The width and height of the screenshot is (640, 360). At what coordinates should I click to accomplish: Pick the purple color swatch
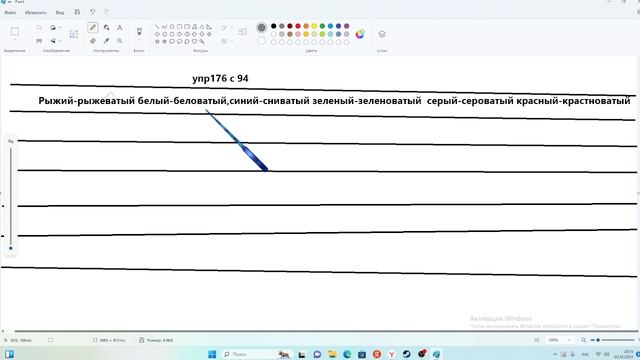click(x=347, y=26)
